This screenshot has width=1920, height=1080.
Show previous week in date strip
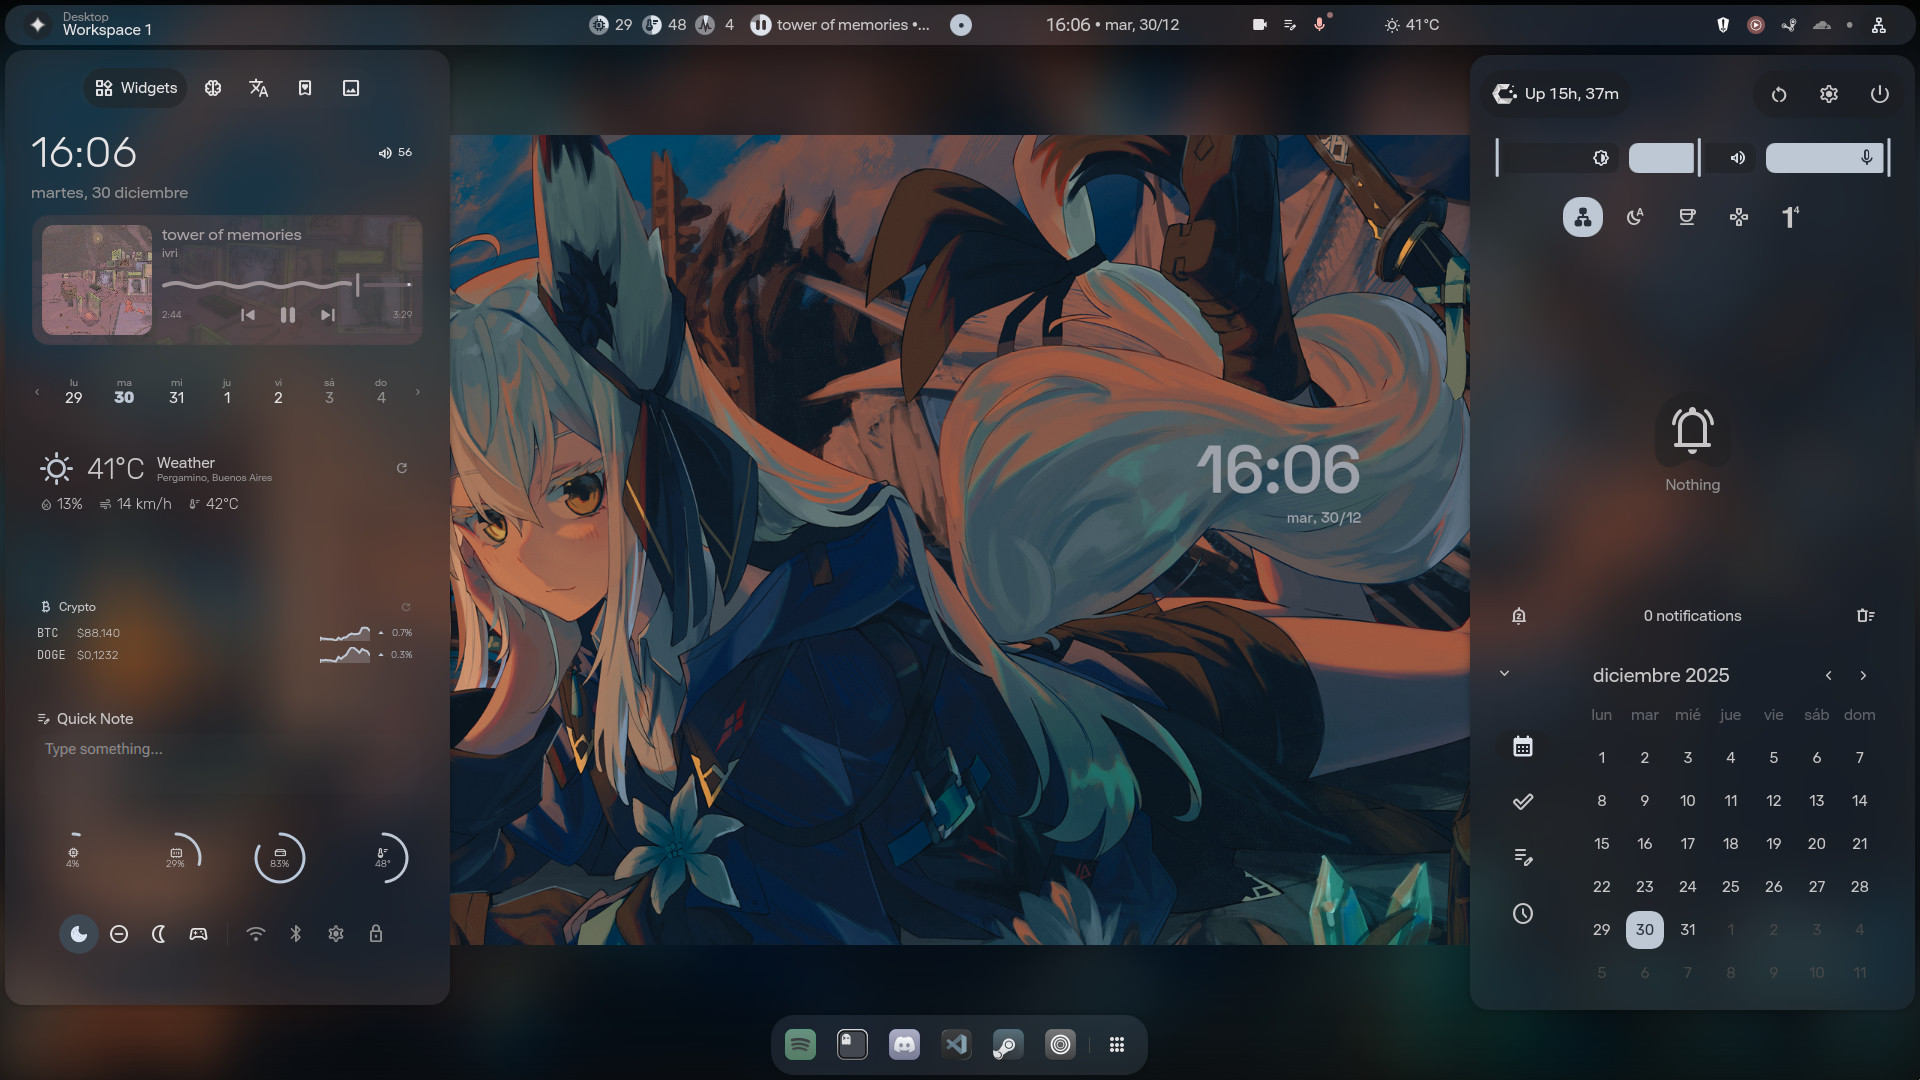(37, 392)
